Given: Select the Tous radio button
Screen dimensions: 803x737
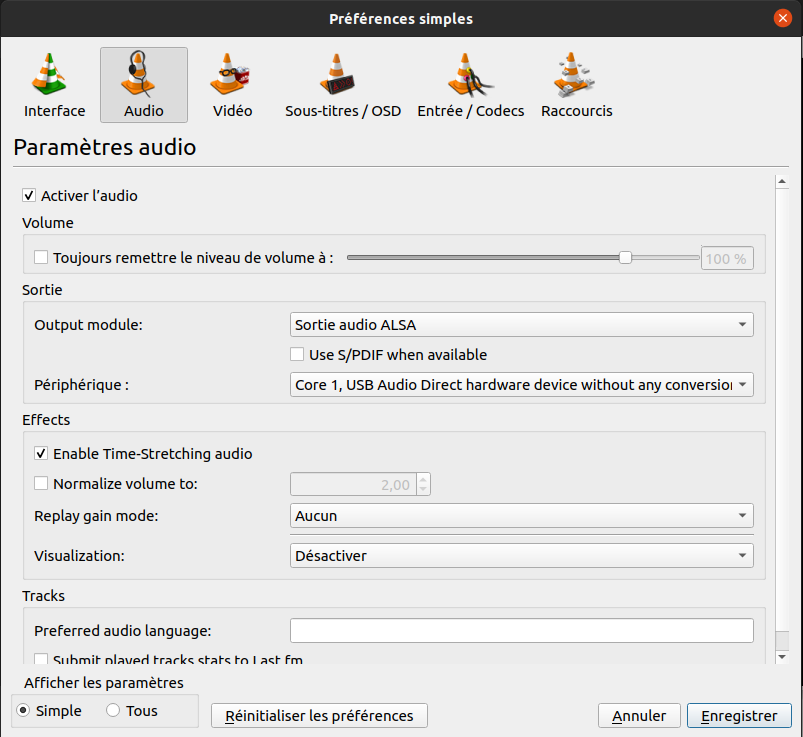Looking at the screenshot, I should (x=113, y=710).
